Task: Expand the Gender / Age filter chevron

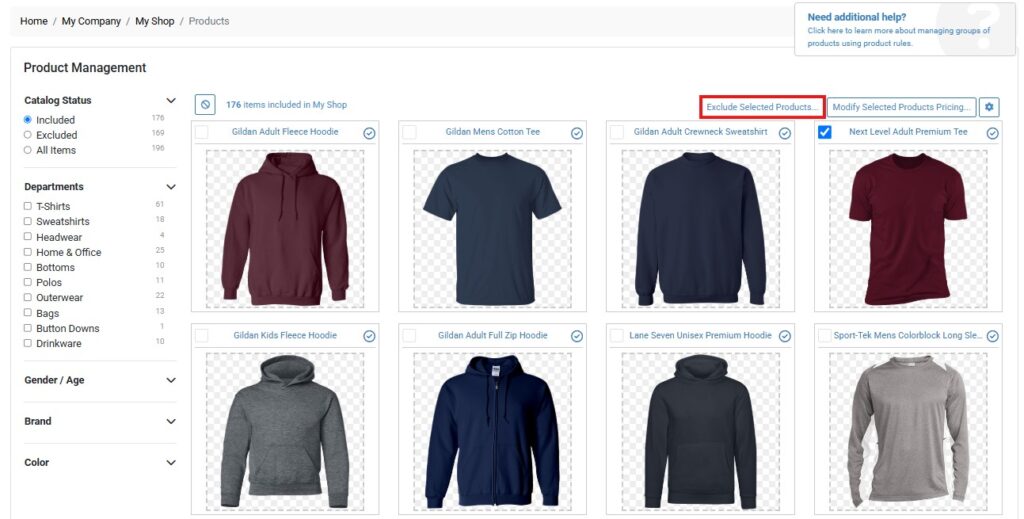Action: click(x=170, y=380)
